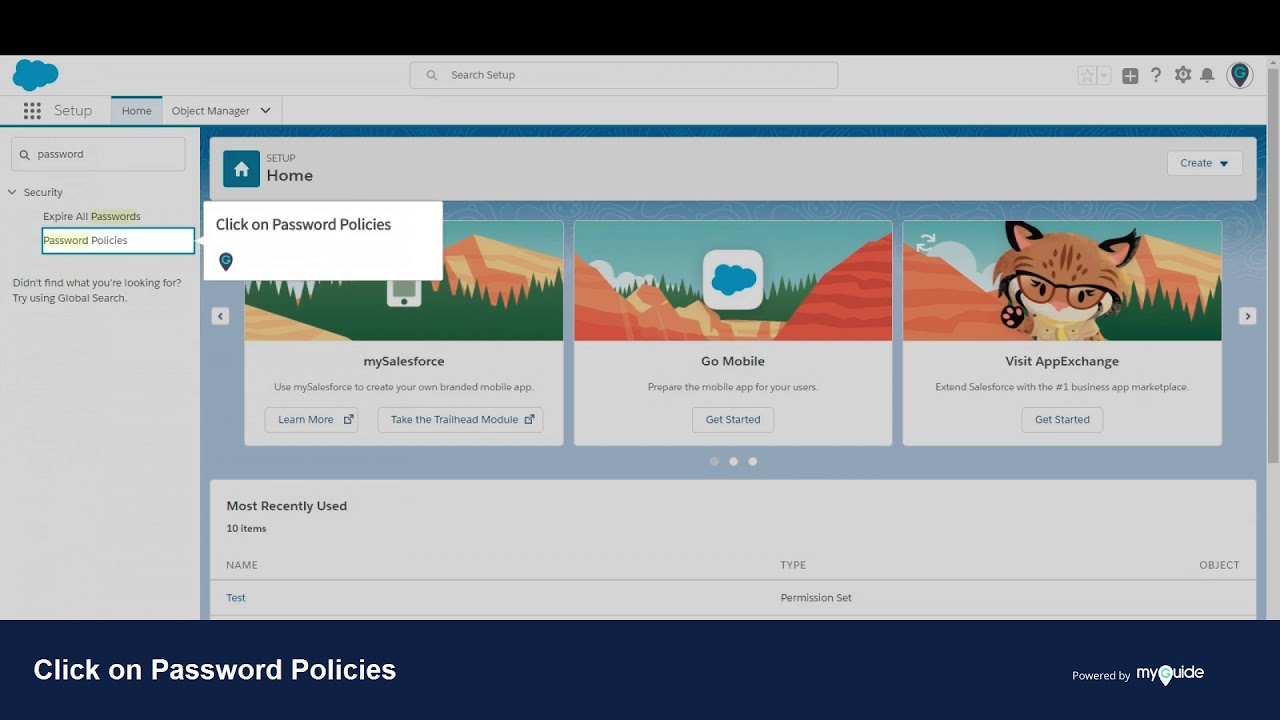Expand the Object Manager tab chevron
Viewport: 1280px width, 720px height.
(265, 111)
